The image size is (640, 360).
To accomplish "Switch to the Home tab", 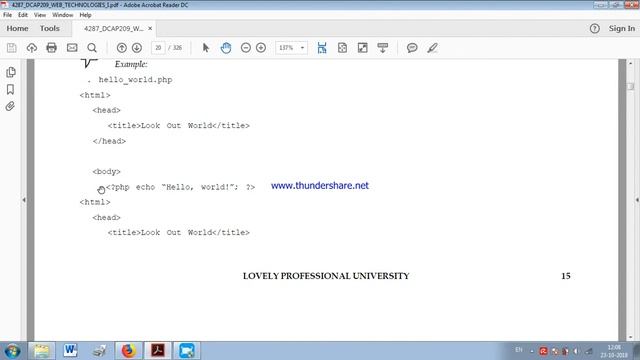I will pyautogui.click(x=17, y=29).
